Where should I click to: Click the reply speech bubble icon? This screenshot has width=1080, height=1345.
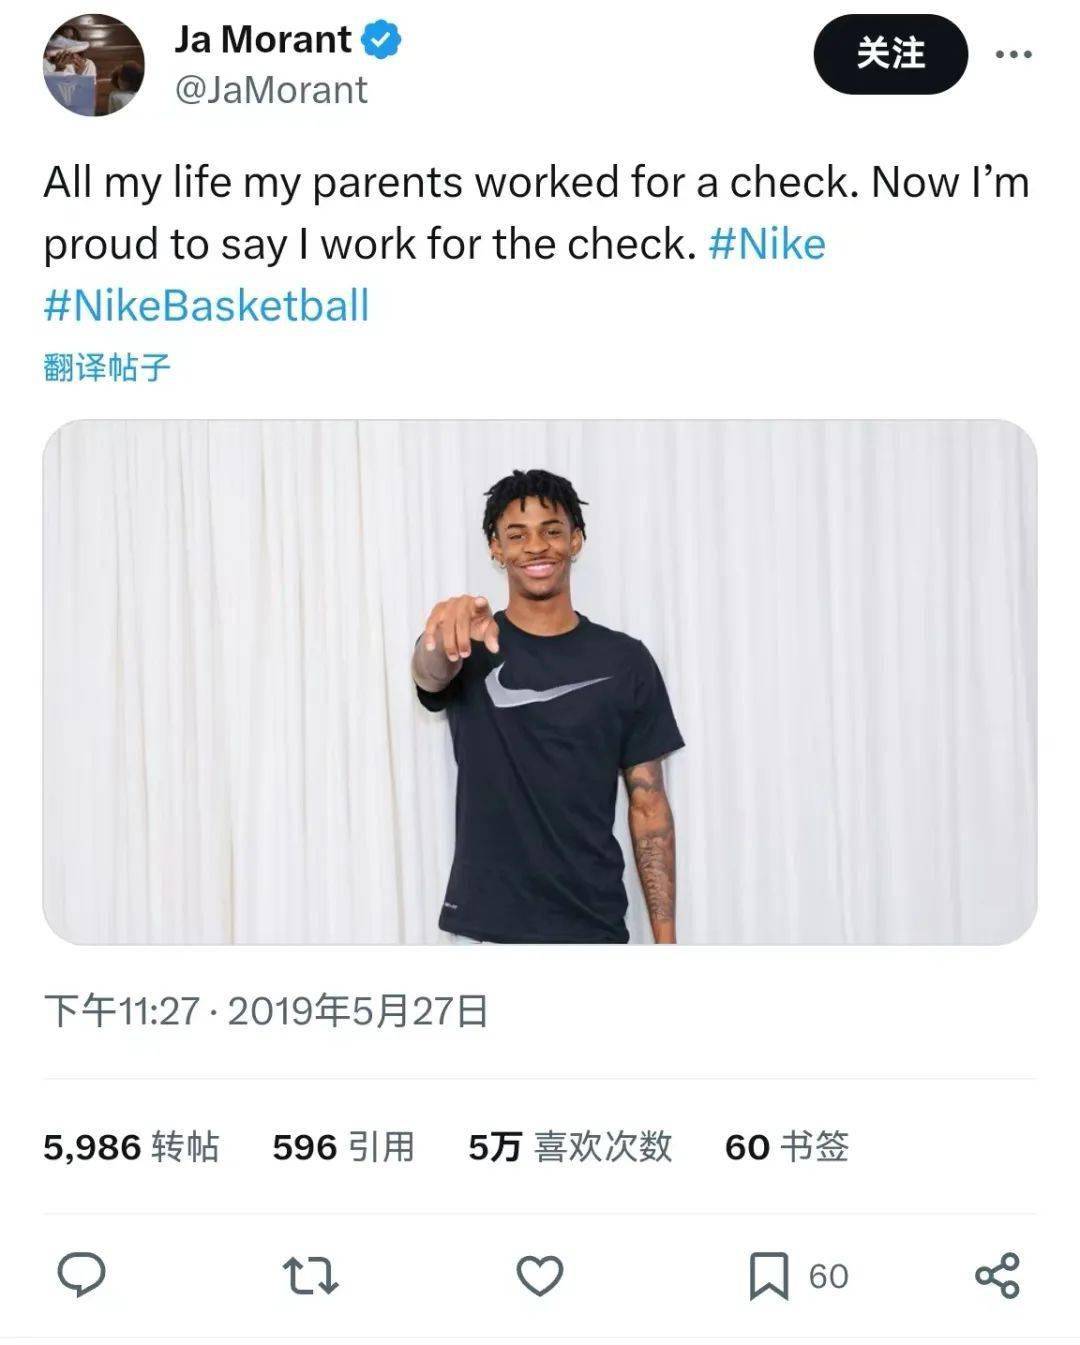pyautogui.click(x=82, y=1275)
